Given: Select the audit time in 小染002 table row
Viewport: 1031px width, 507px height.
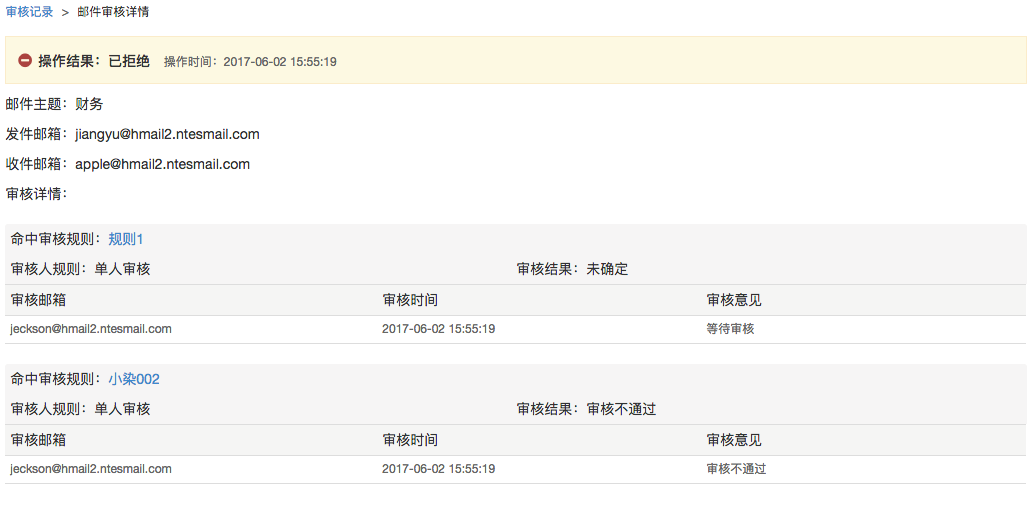Looking at the screenshot, I should pyautogui.click(x=438, y=469).
